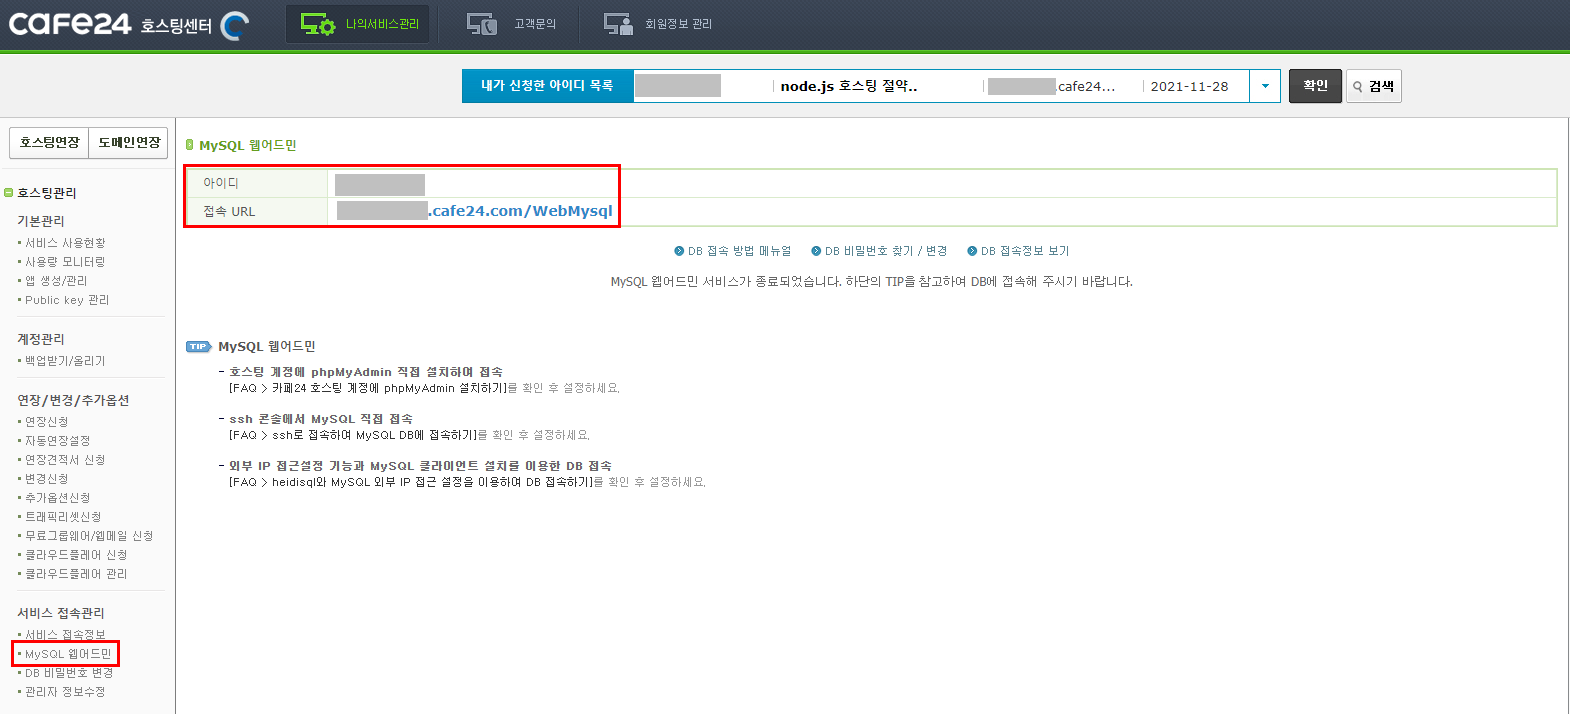Open the 회원정보 관리 menu
Screen dimensions: 1570x714
tap(658, 24)
